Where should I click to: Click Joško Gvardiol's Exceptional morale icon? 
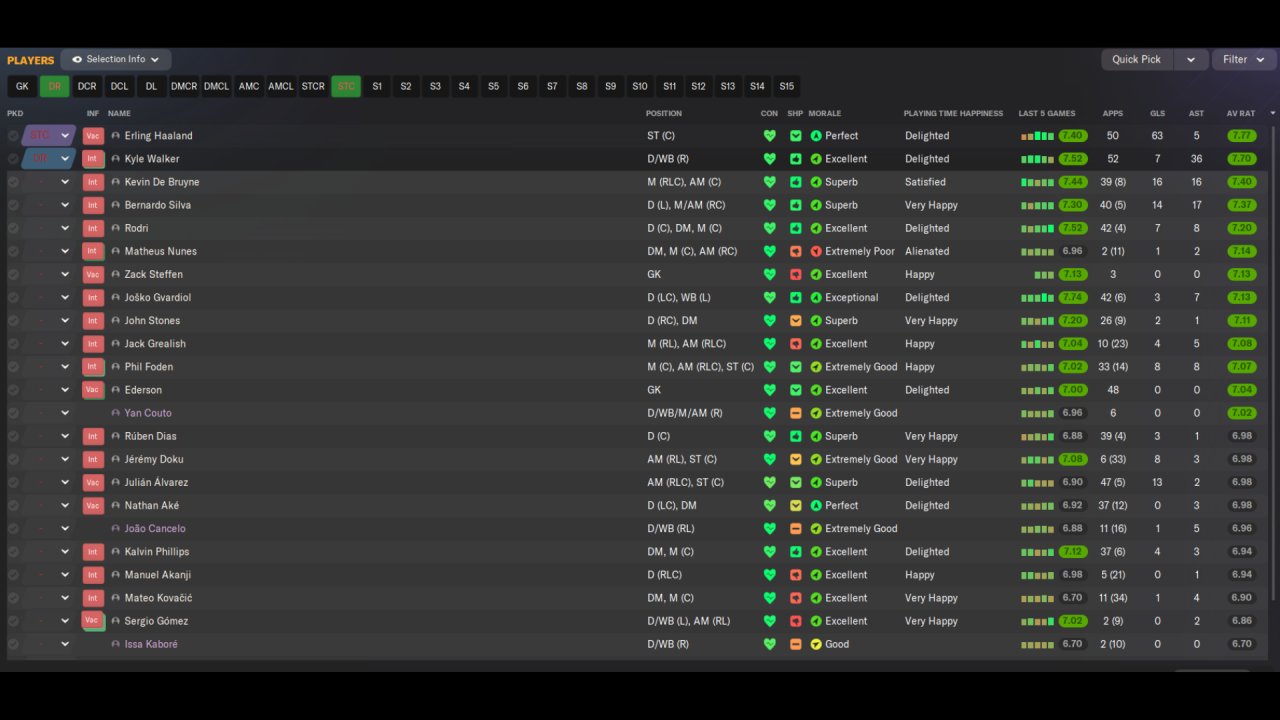(816, 297)
